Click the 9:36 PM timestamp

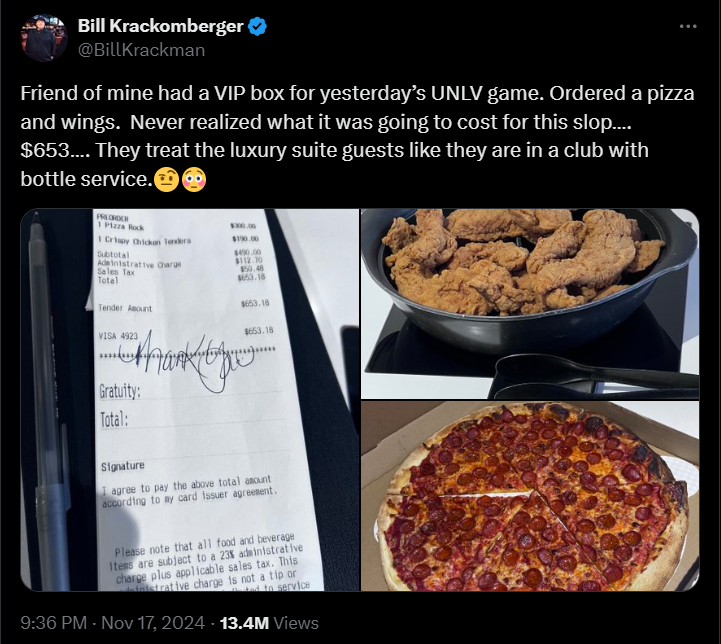(53, 623)
